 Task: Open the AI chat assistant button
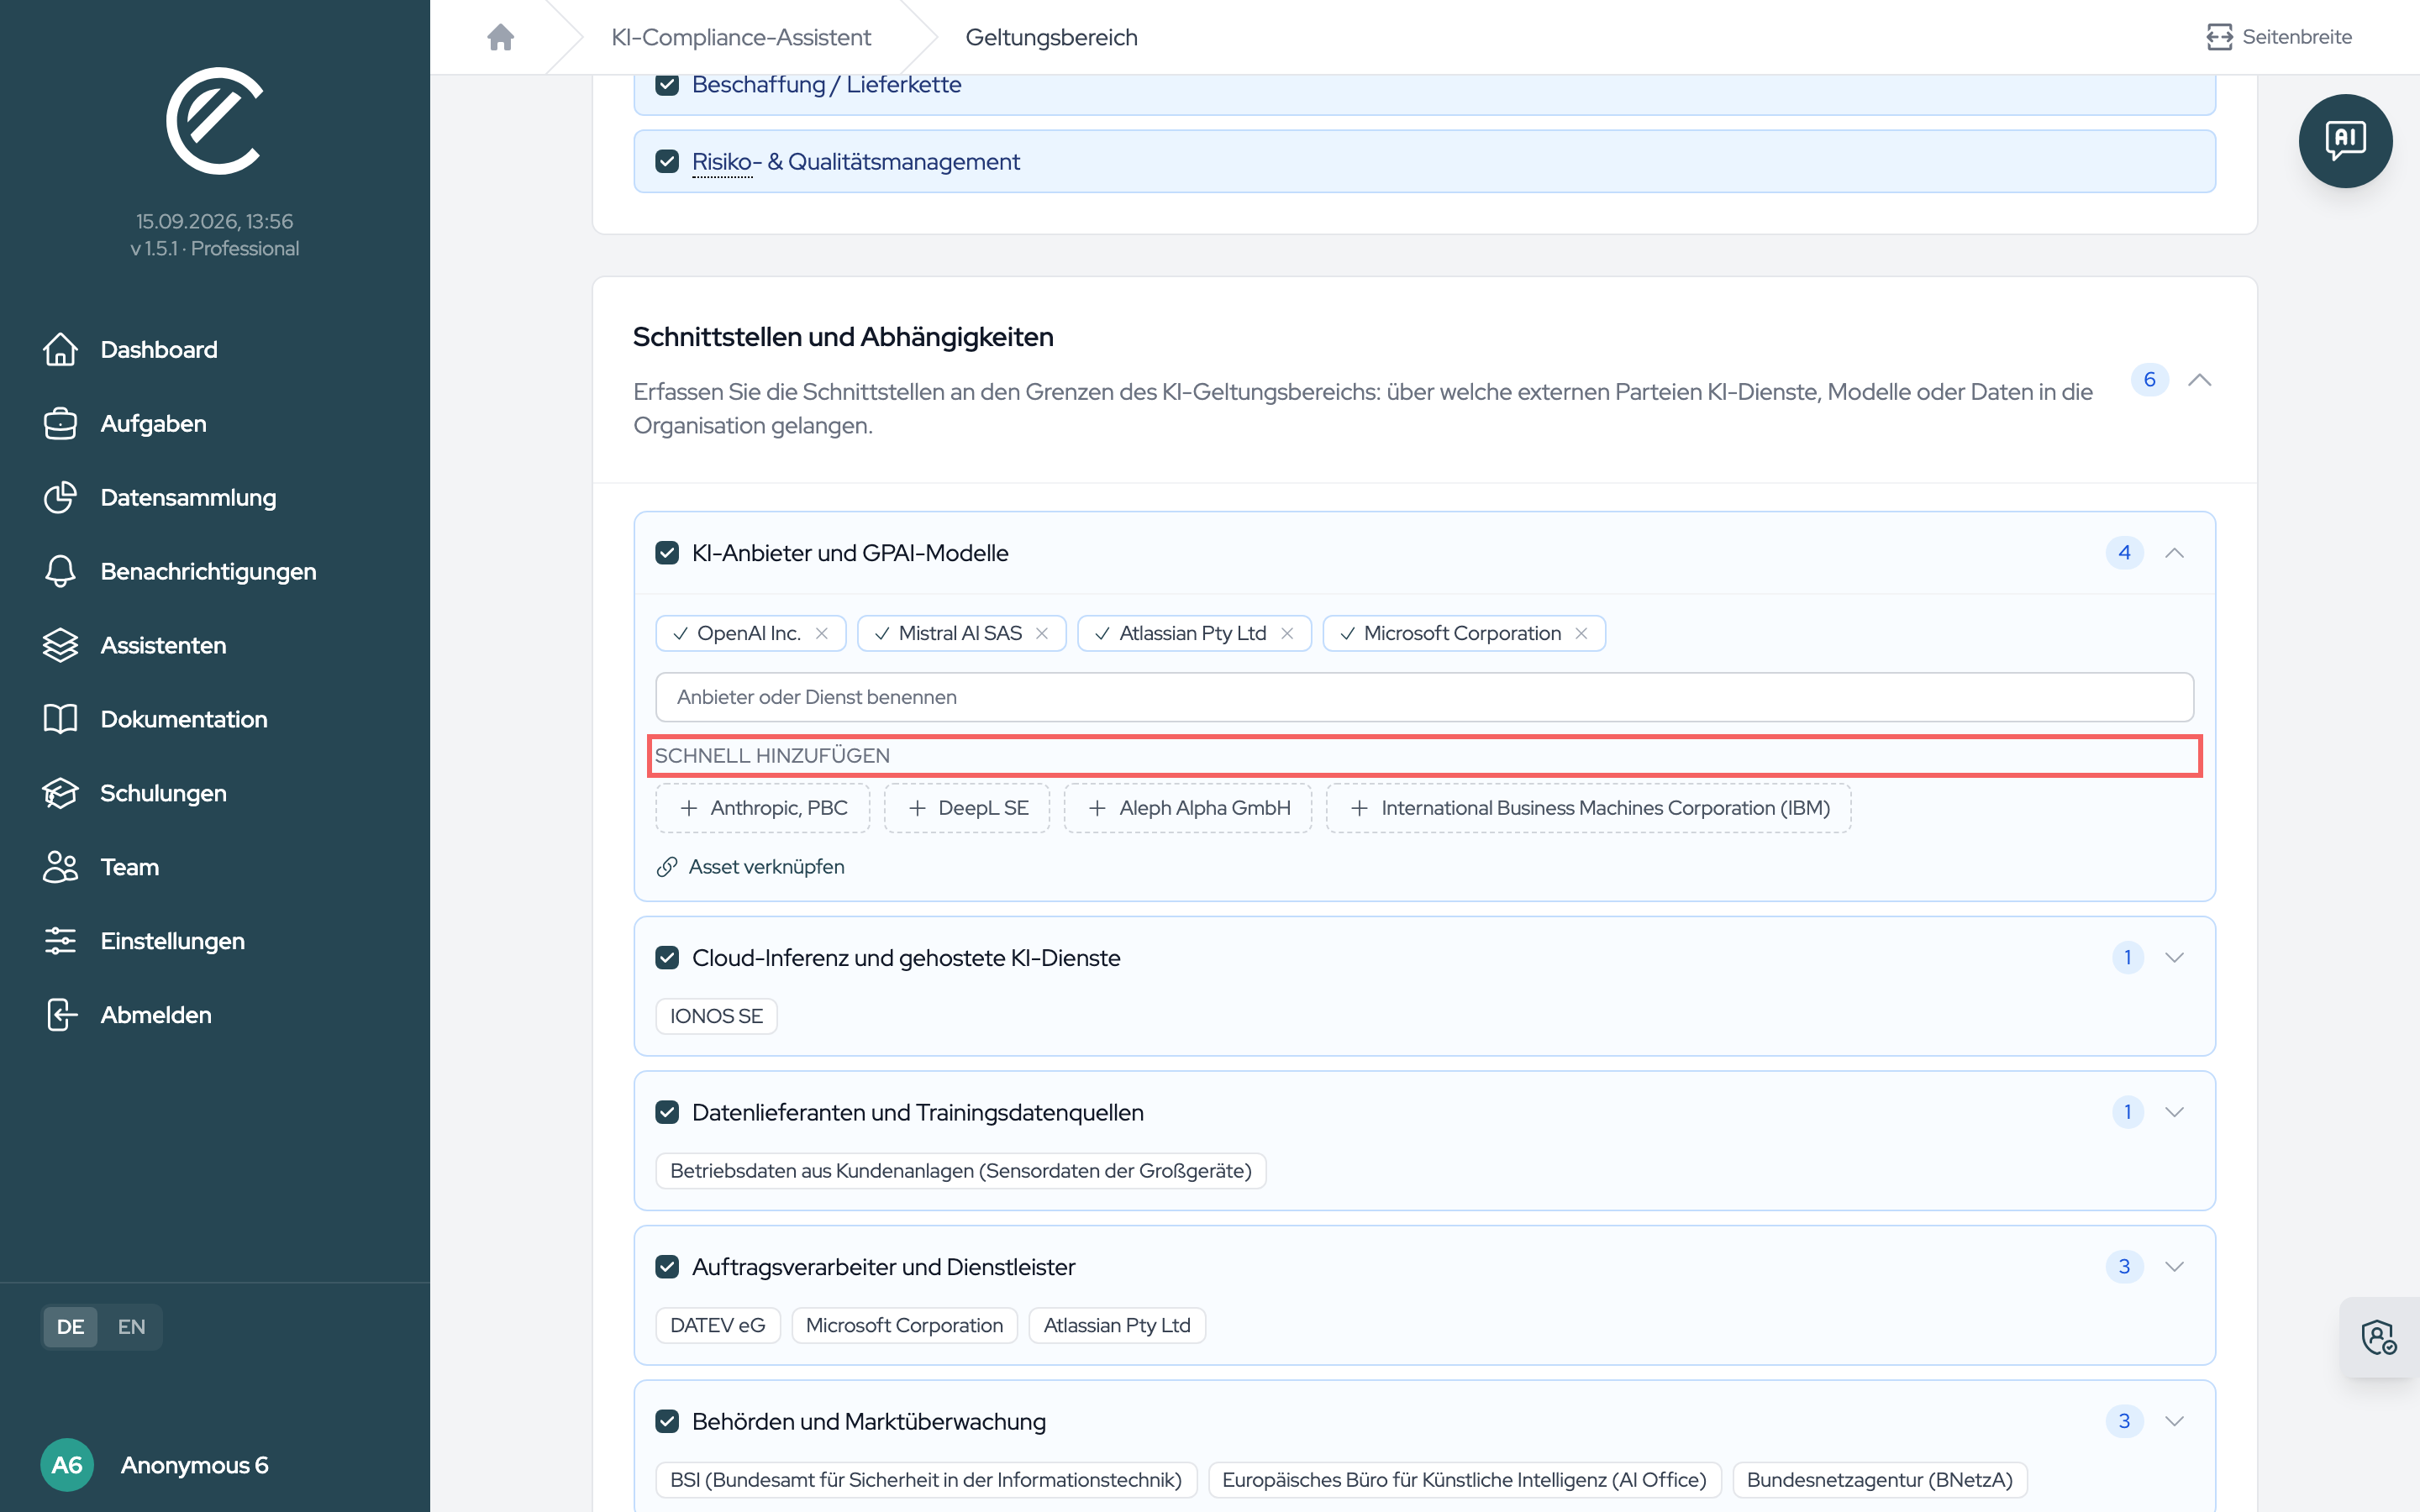tap(2344, 141)
